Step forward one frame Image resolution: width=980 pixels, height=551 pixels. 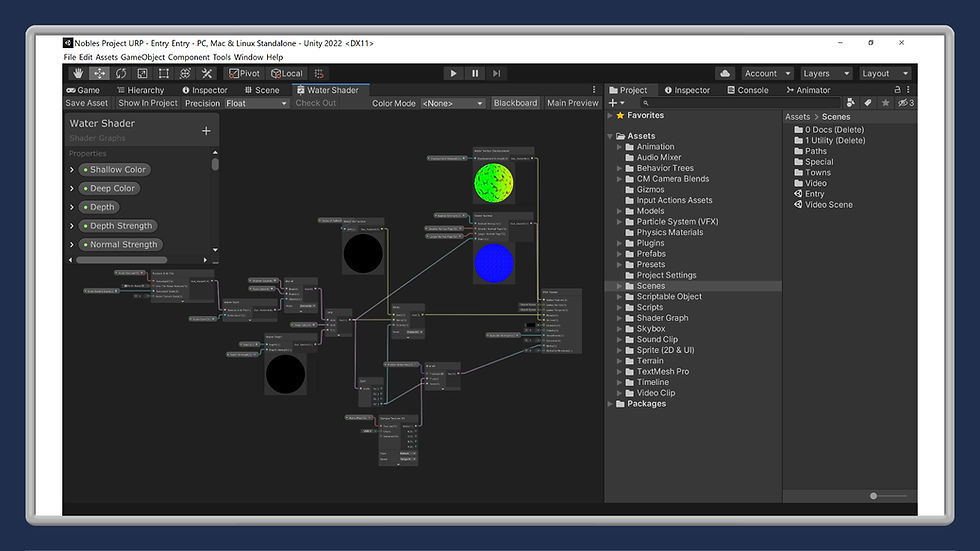[496, 73]
